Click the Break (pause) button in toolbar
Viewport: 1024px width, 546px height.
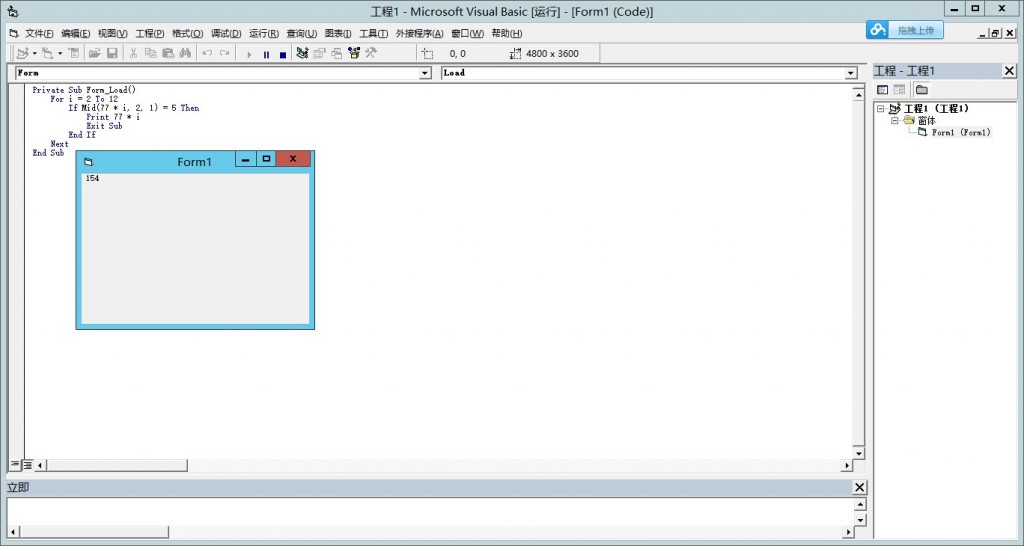266,54
